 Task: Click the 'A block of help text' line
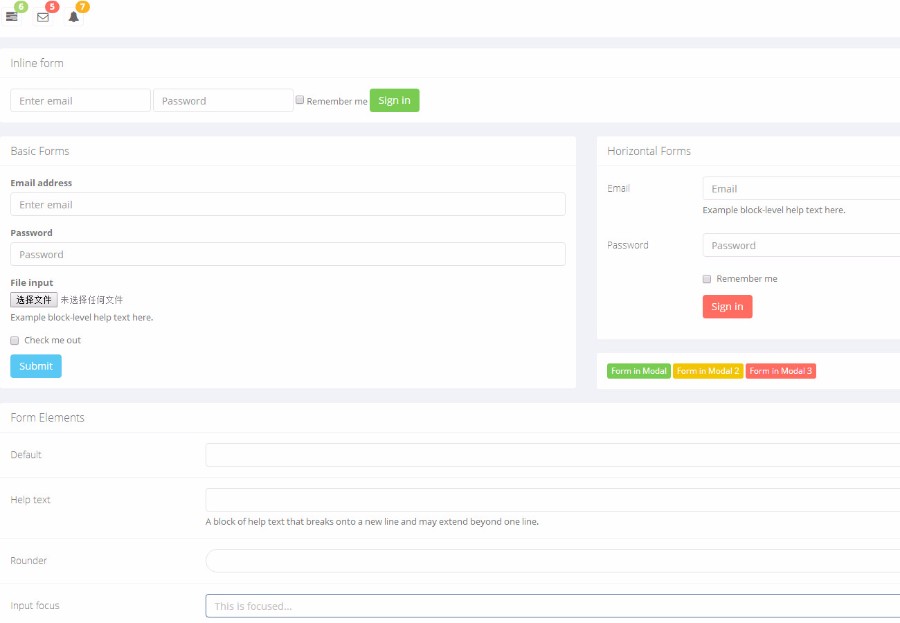click(372, 522)
